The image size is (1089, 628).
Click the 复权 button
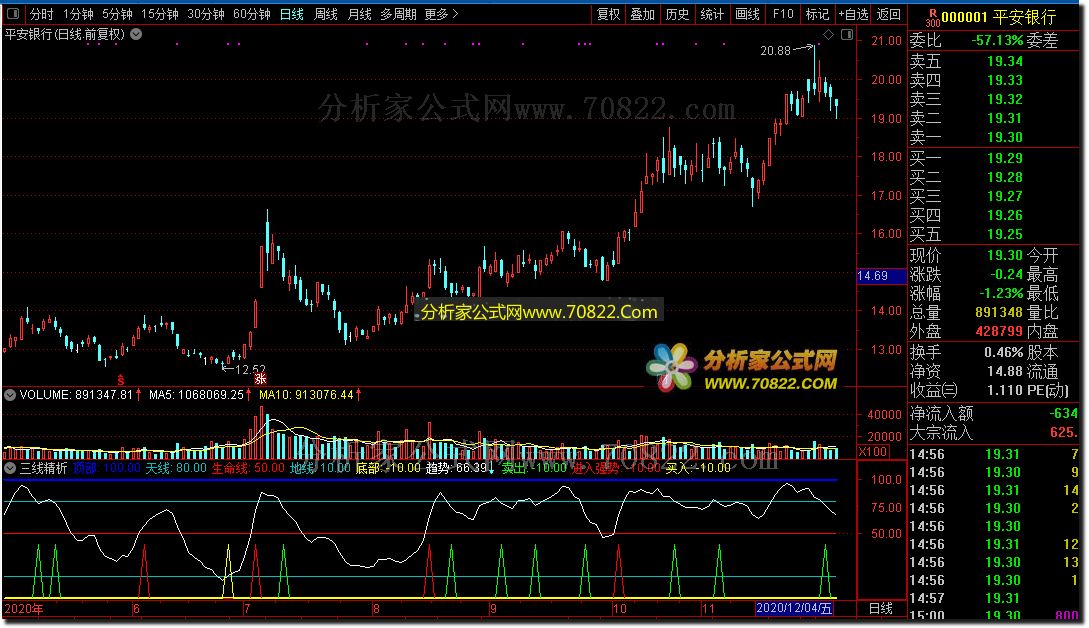[608, 14]
